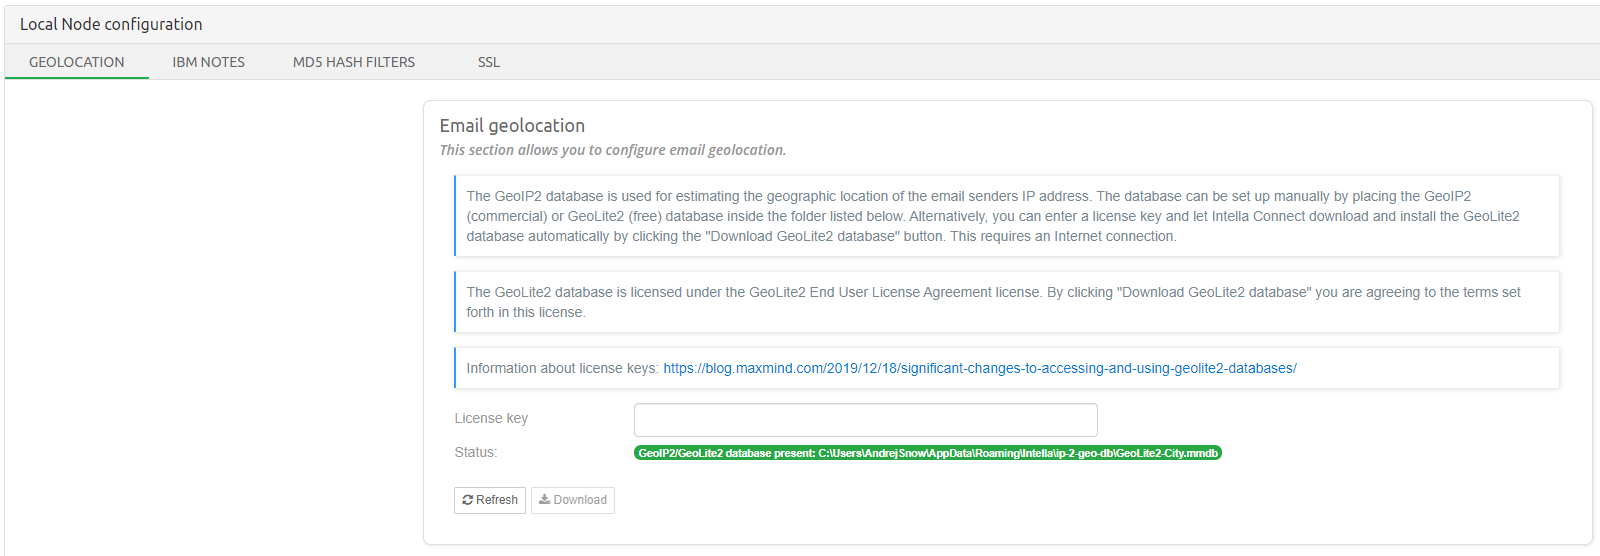Go to the SSL tab
The width and height of the screenshot is (1600, 556).
488,62
